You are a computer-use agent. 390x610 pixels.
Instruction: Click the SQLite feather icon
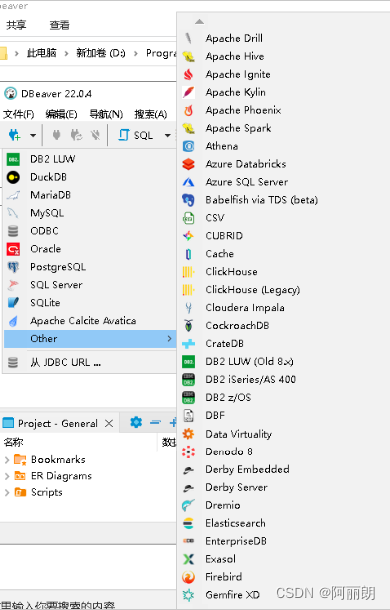point(13,303)
